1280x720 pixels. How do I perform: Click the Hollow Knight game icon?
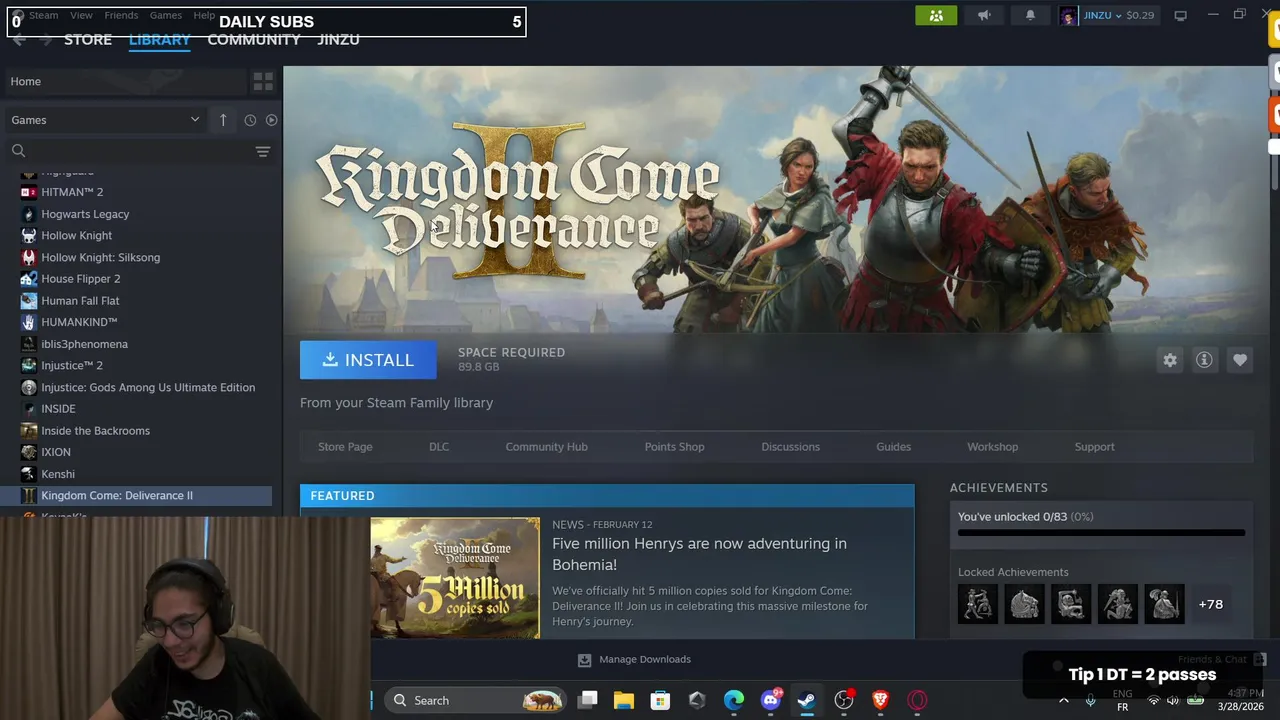[29, 235]
